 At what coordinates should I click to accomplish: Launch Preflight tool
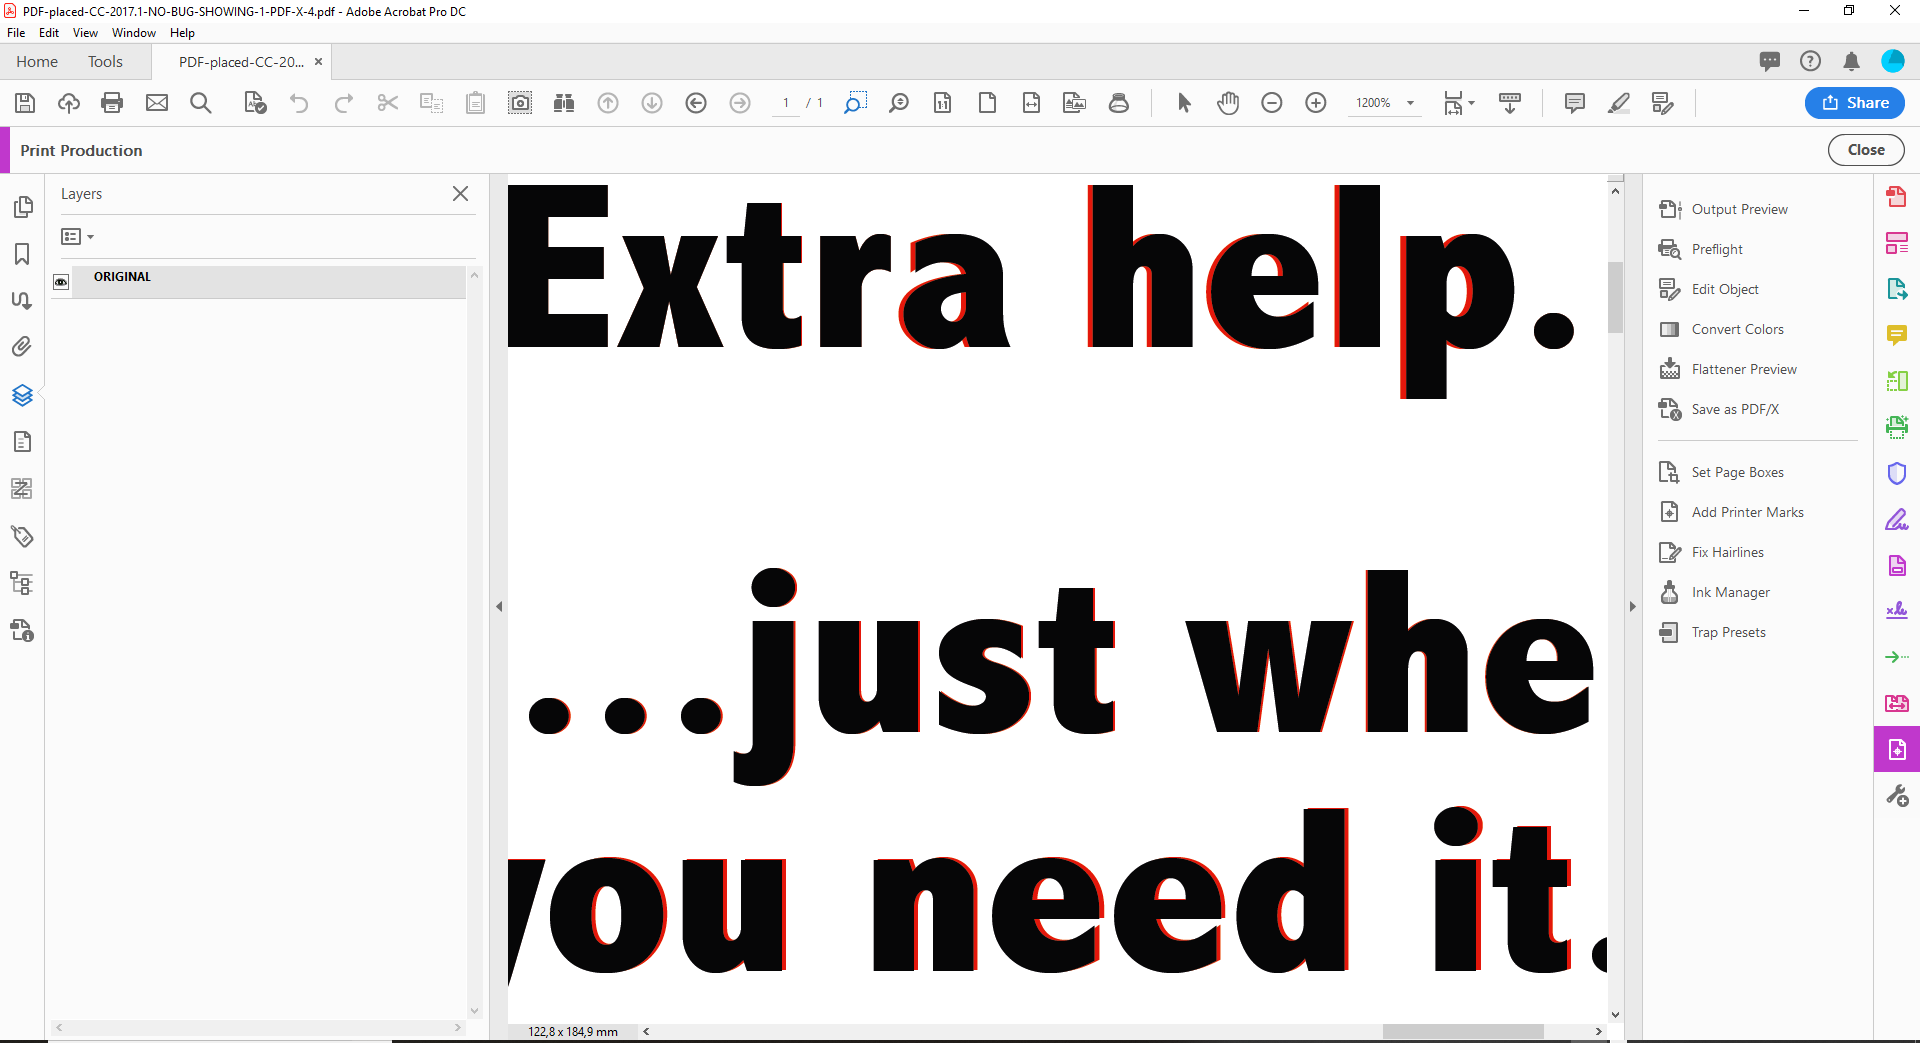[1716, 249]
